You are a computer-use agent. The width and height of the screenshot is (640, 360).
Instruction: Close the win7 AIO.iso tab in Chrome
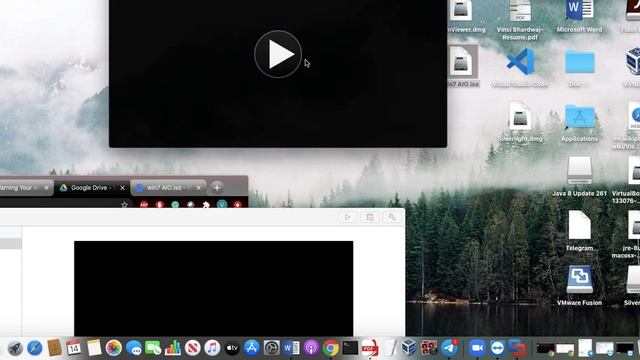(x=198, y=188)
